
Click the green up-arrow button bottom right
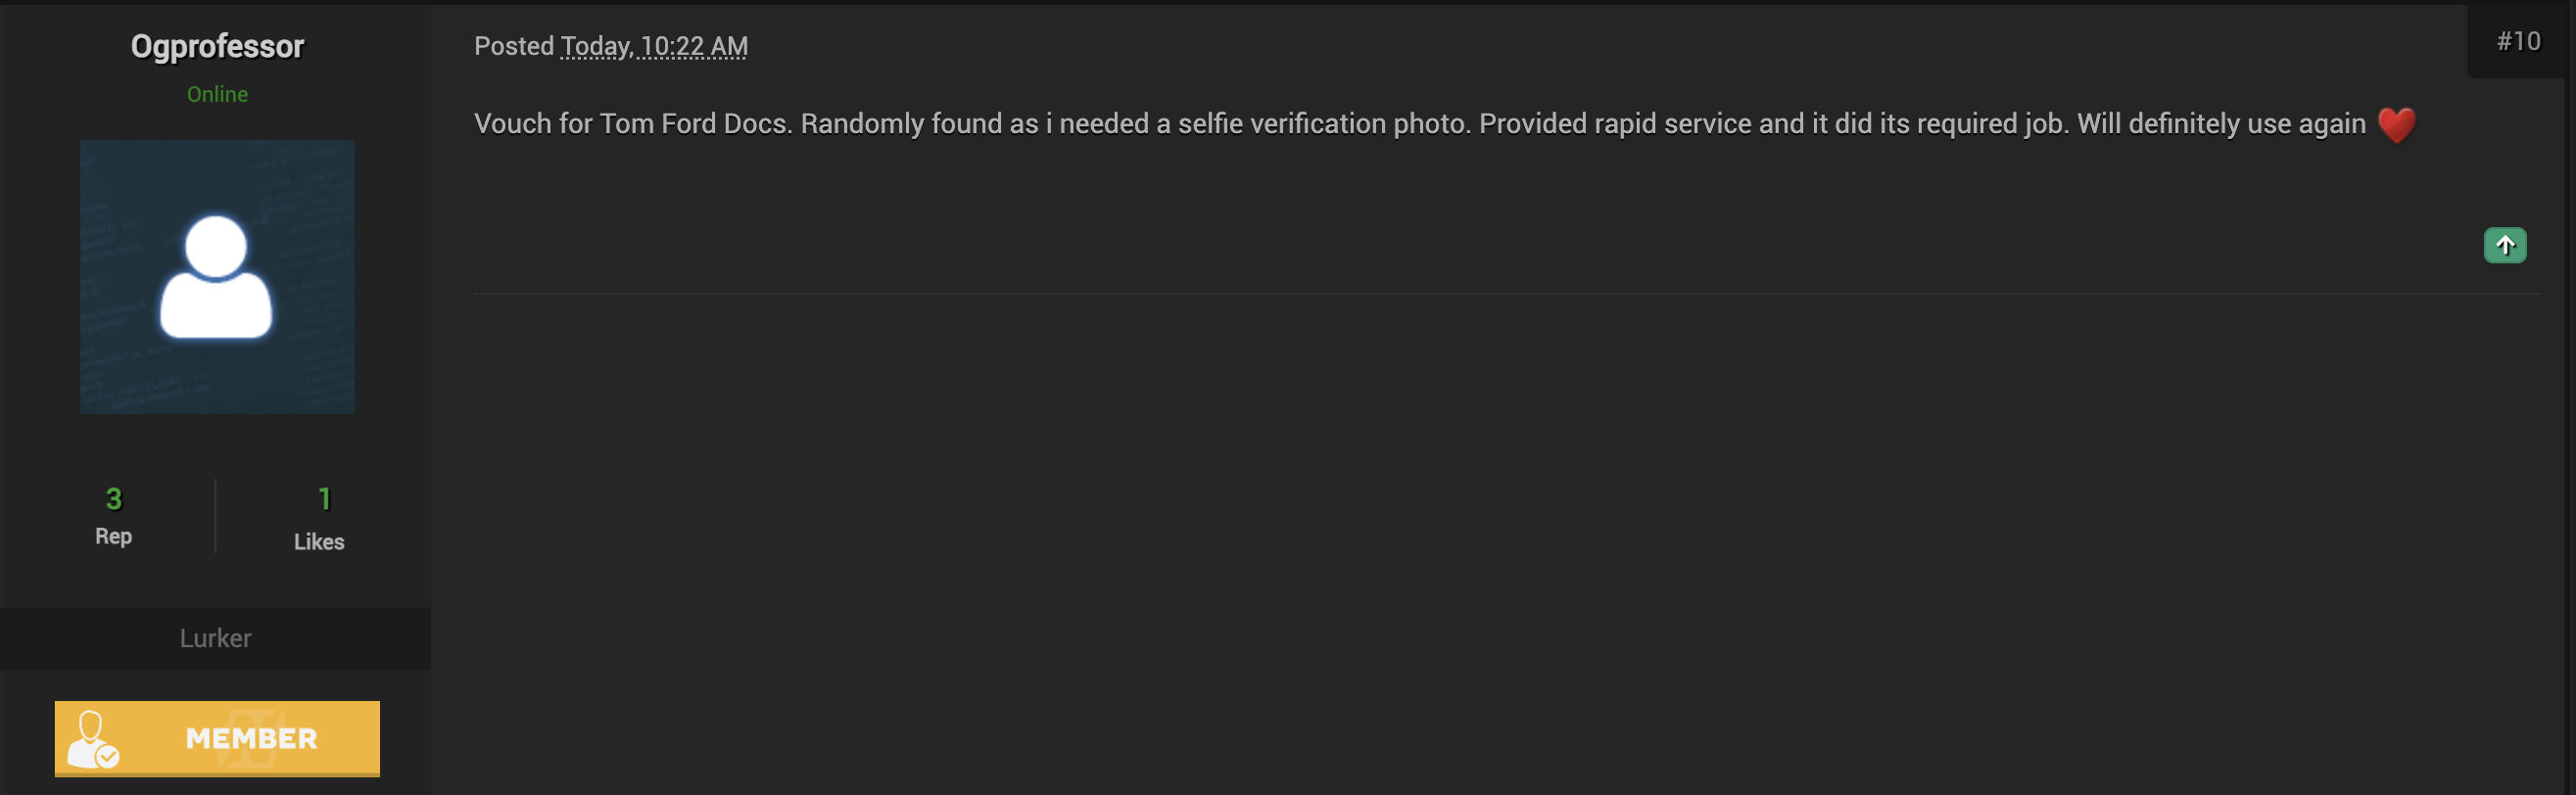coord(2505,244)
